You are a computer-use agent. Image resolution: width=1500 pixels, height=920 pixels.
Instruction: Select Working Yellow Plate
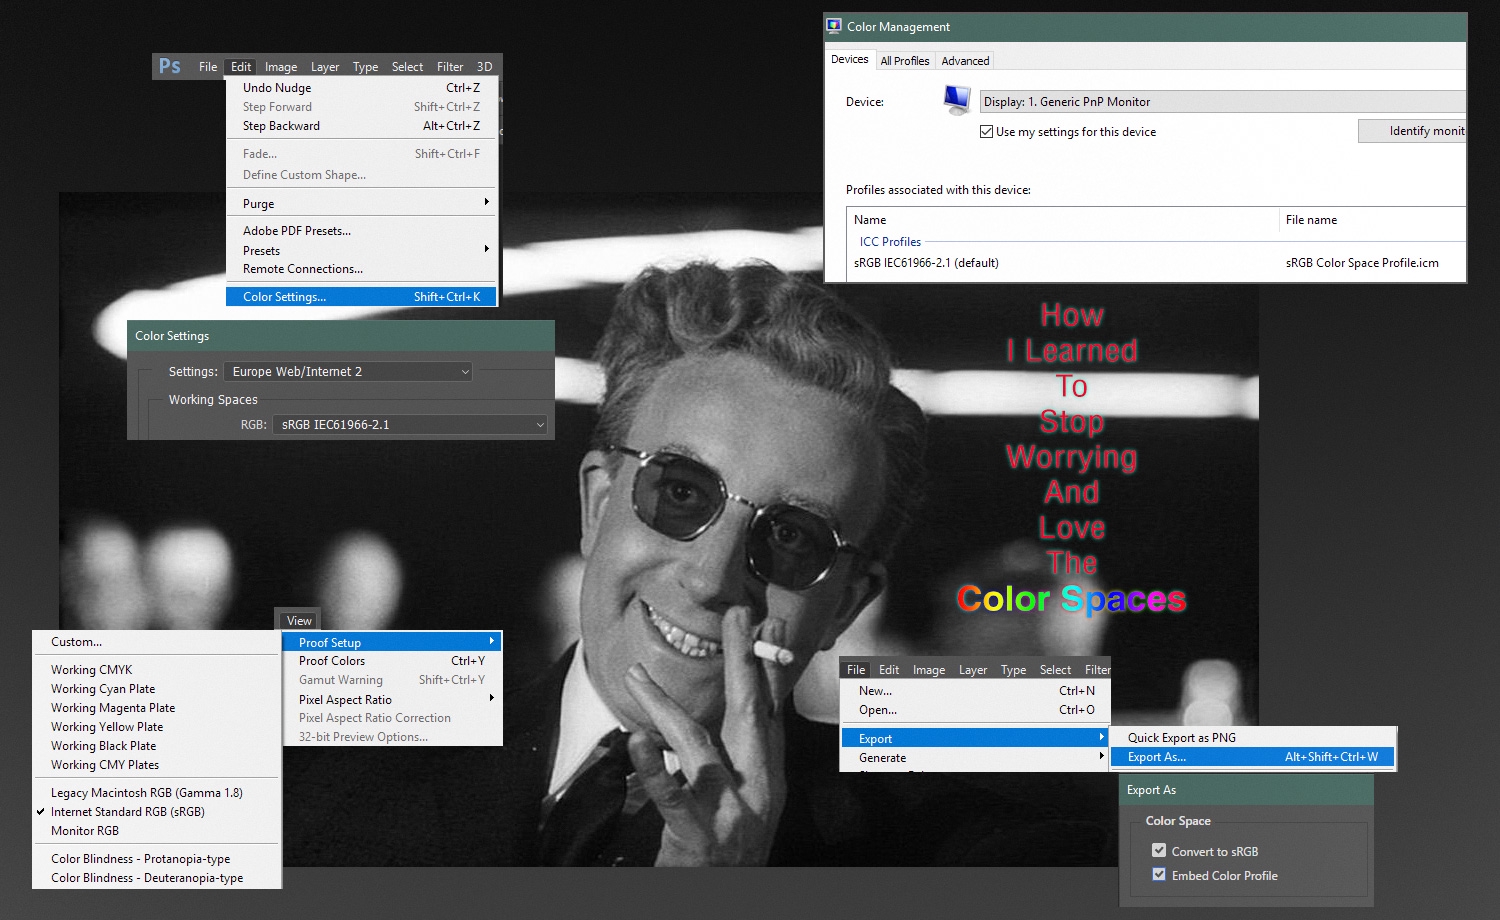click(157, 727)
